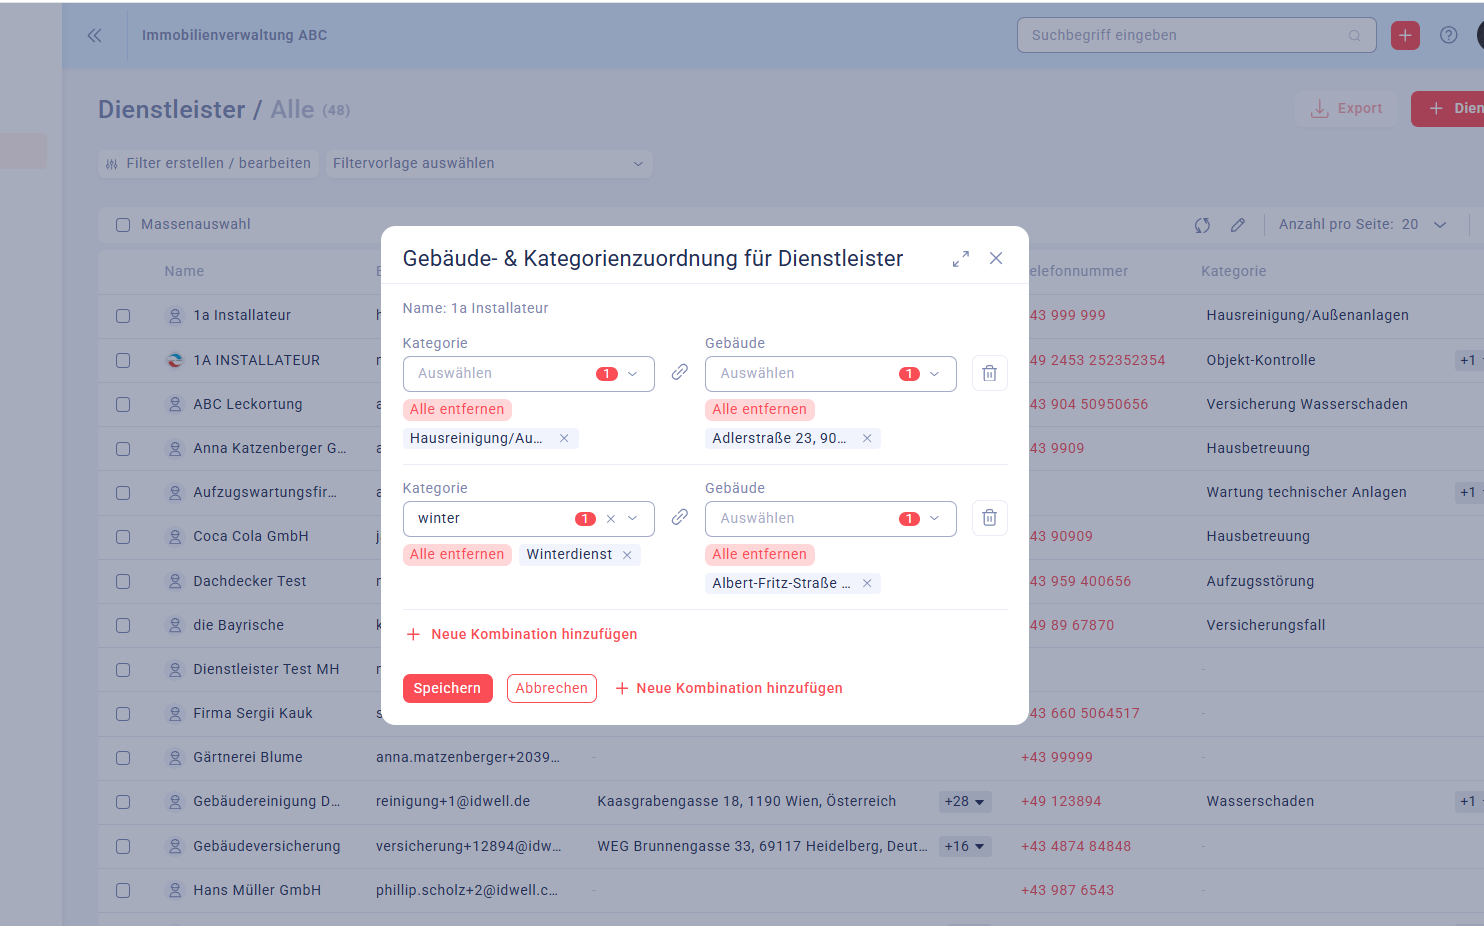Toggle the Massenauswahl checkbox

tap(123, 225)
